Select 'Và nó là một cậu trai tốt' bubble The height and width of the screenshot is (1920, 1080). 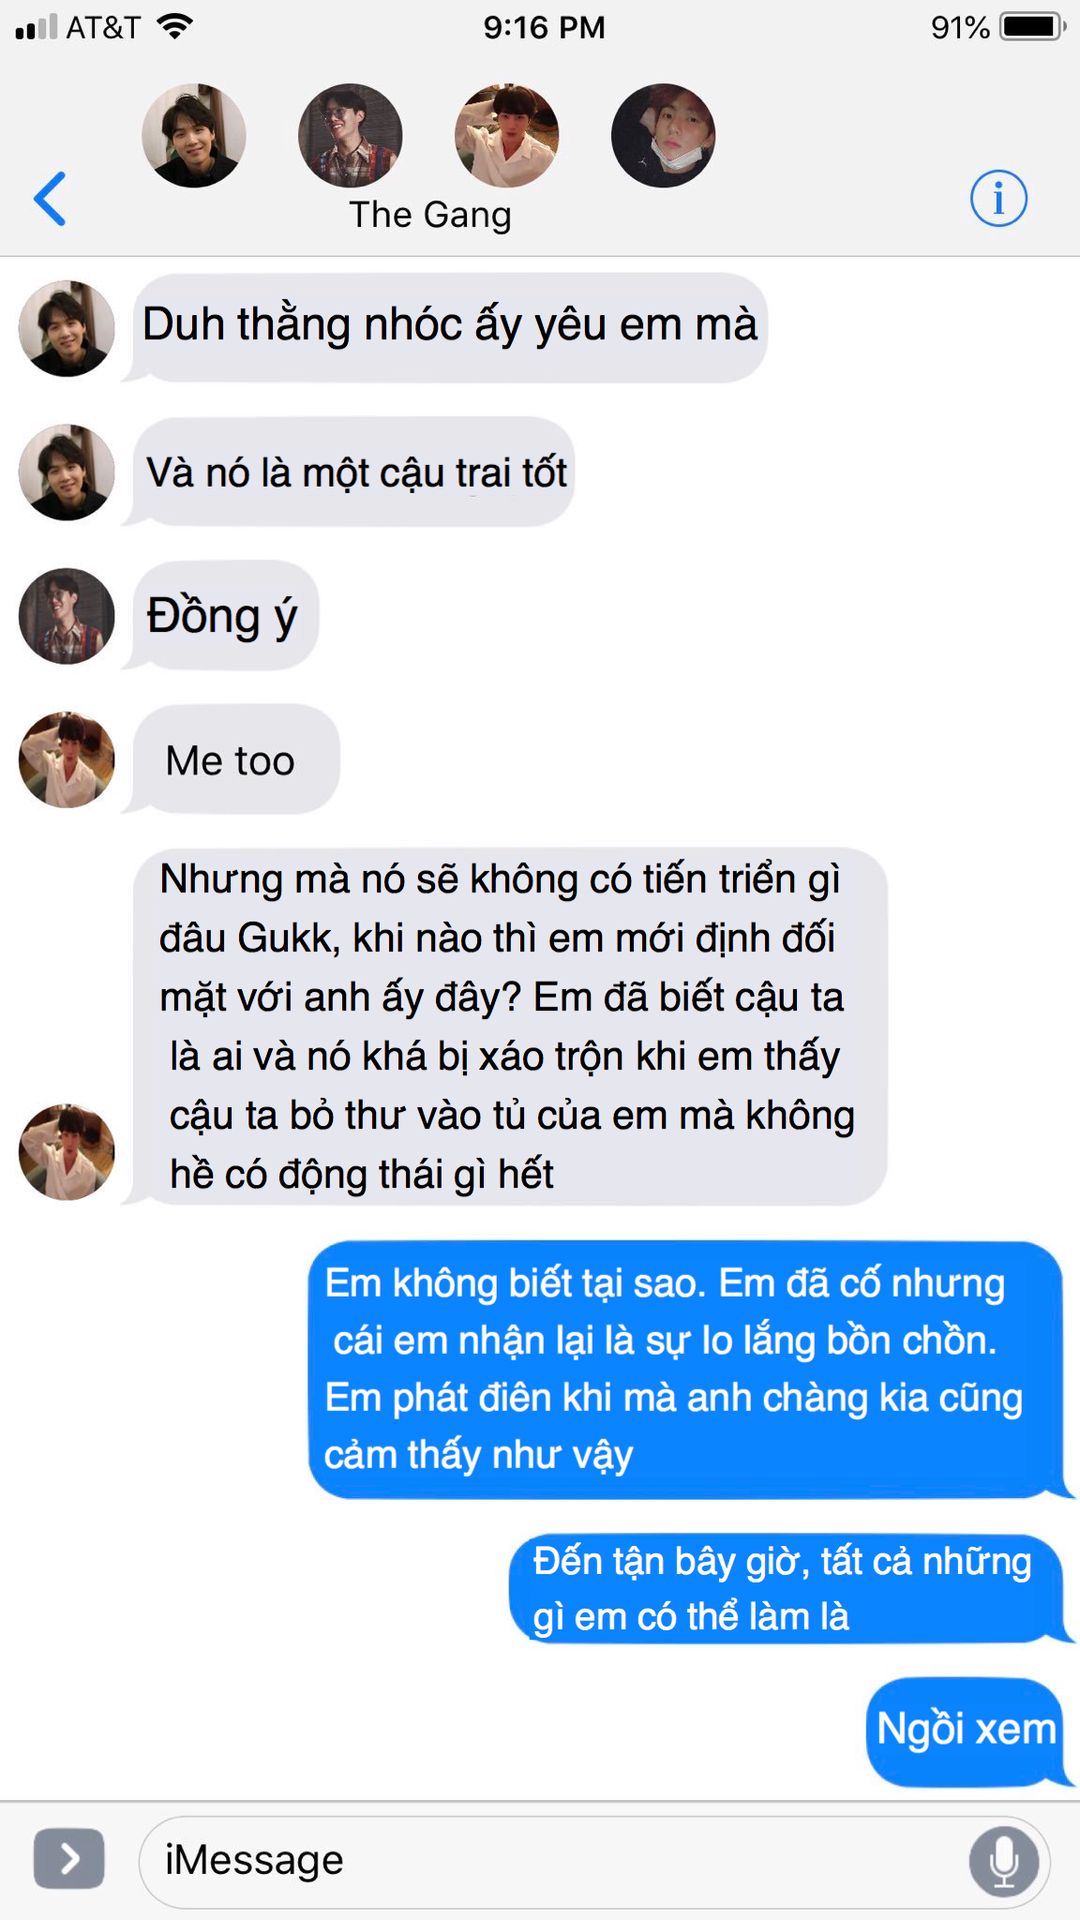(349, 472)
